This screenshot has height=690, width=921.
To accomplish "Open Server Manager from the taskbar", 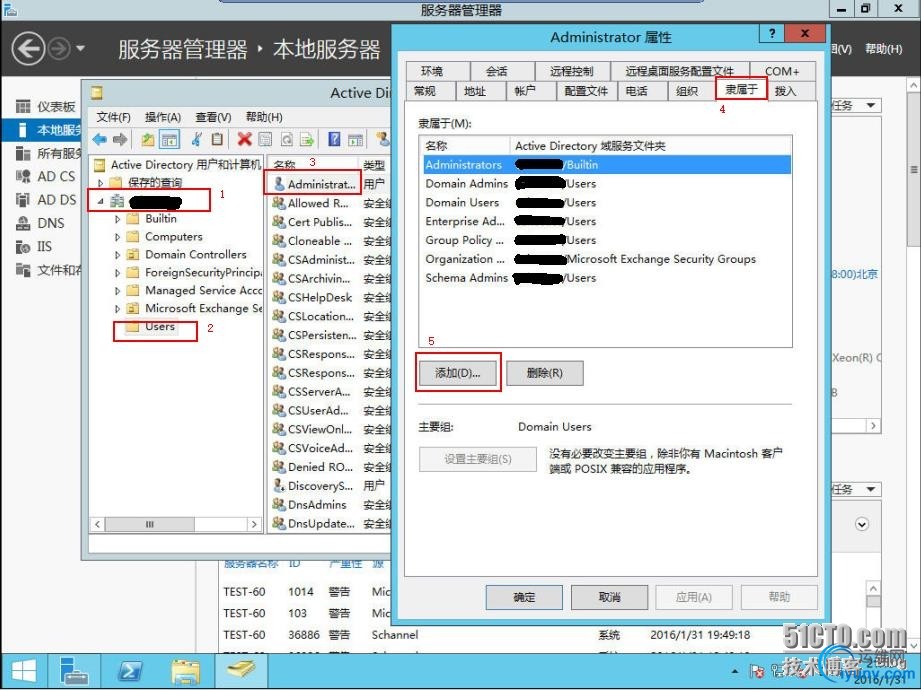I will (75, 671).
